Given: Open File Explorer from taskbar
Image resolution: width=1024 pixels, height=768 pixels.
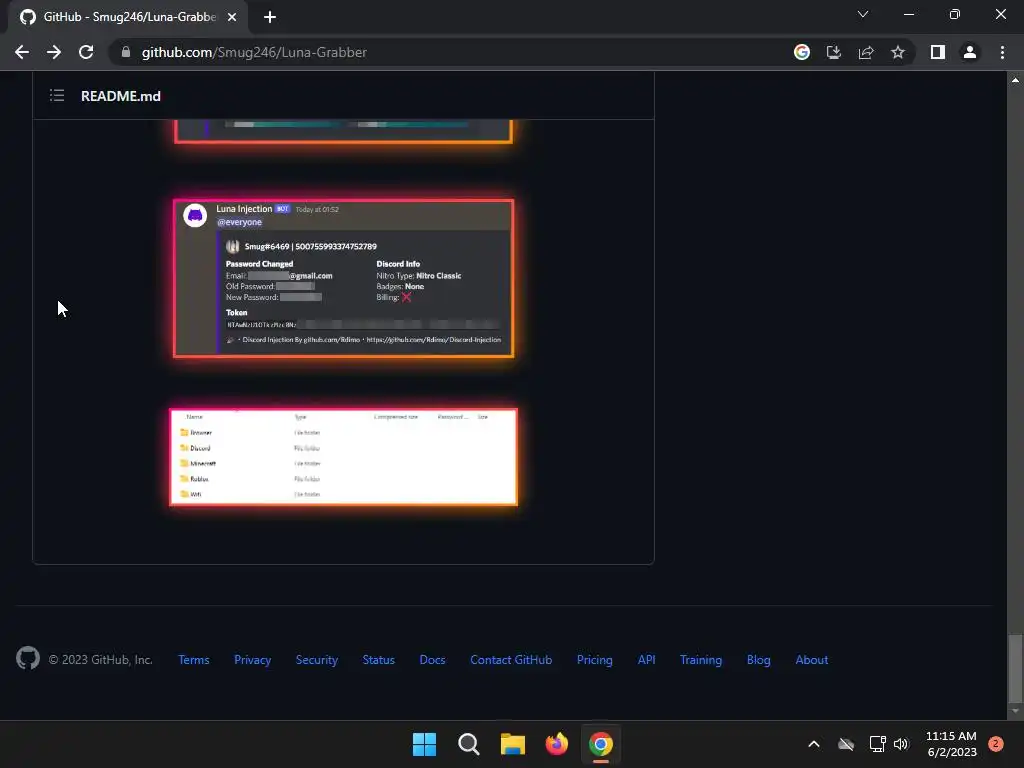Looking at the screenshot, I should 513,744.
